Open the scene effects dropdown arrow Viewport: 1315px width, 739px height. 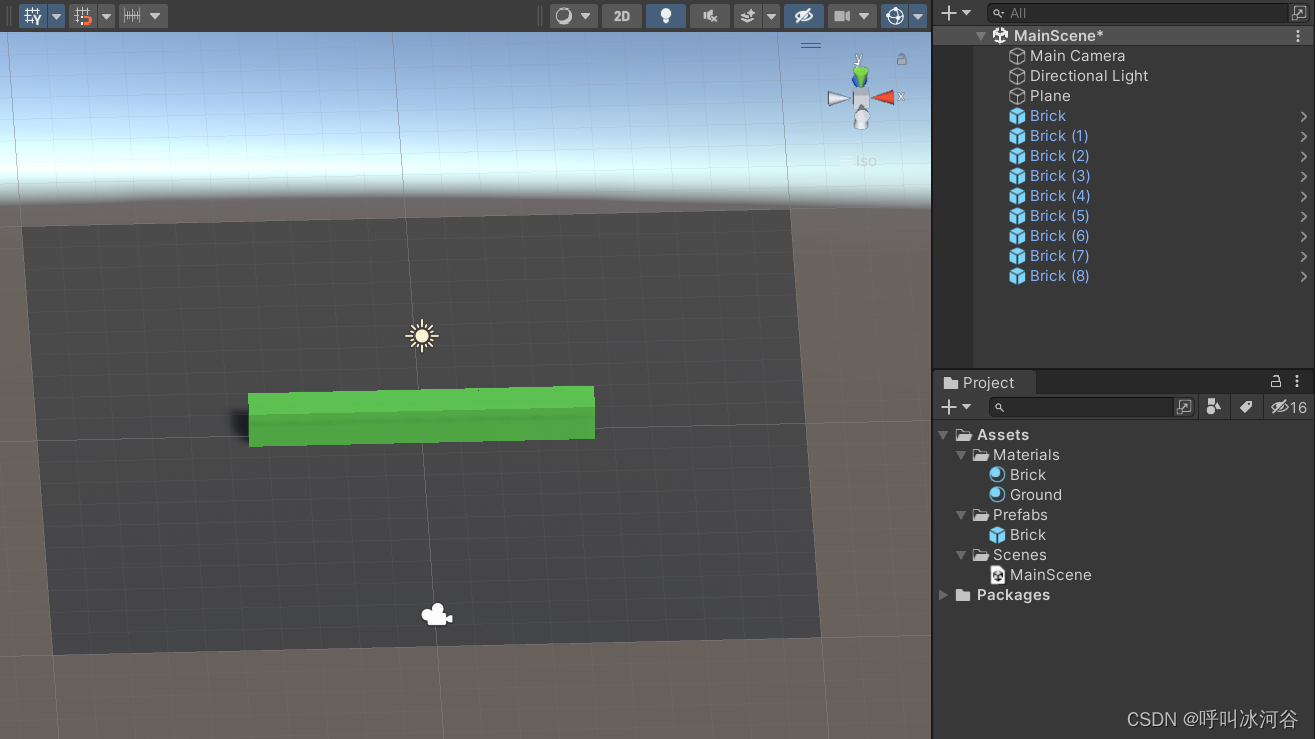771,16
